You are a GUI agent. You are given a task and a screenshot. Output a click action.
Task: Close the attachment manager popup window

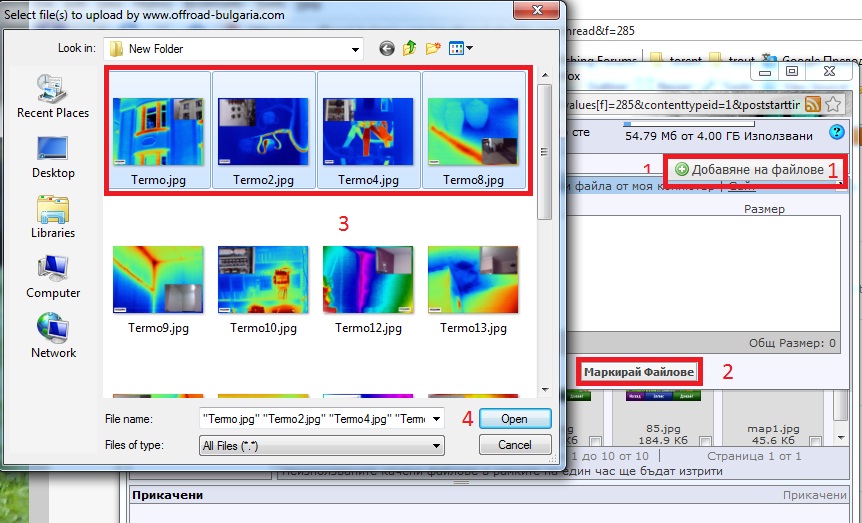(x=829, y=71)
